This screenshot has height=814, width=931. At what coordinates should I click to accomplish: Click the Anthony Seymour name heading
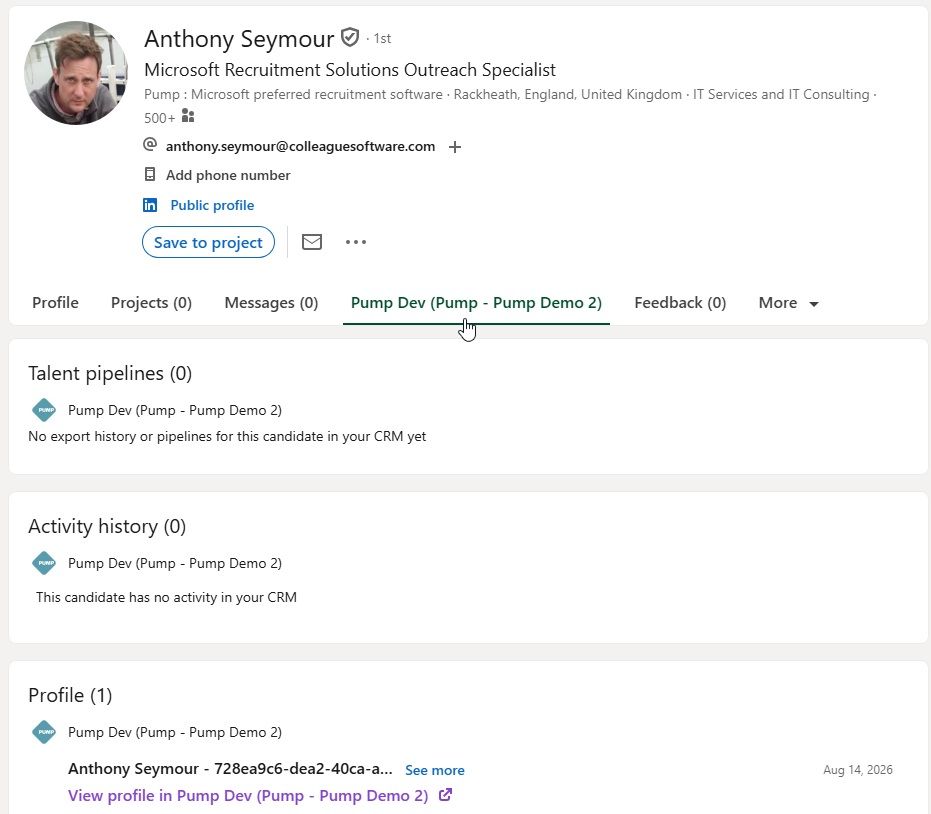(x=239, y=39)
